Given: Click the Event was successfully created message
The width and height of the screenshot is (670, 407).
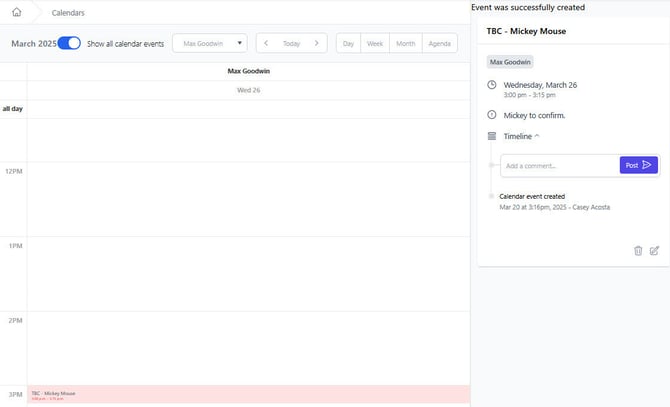Looking at the screenshot, I should 528,7.
